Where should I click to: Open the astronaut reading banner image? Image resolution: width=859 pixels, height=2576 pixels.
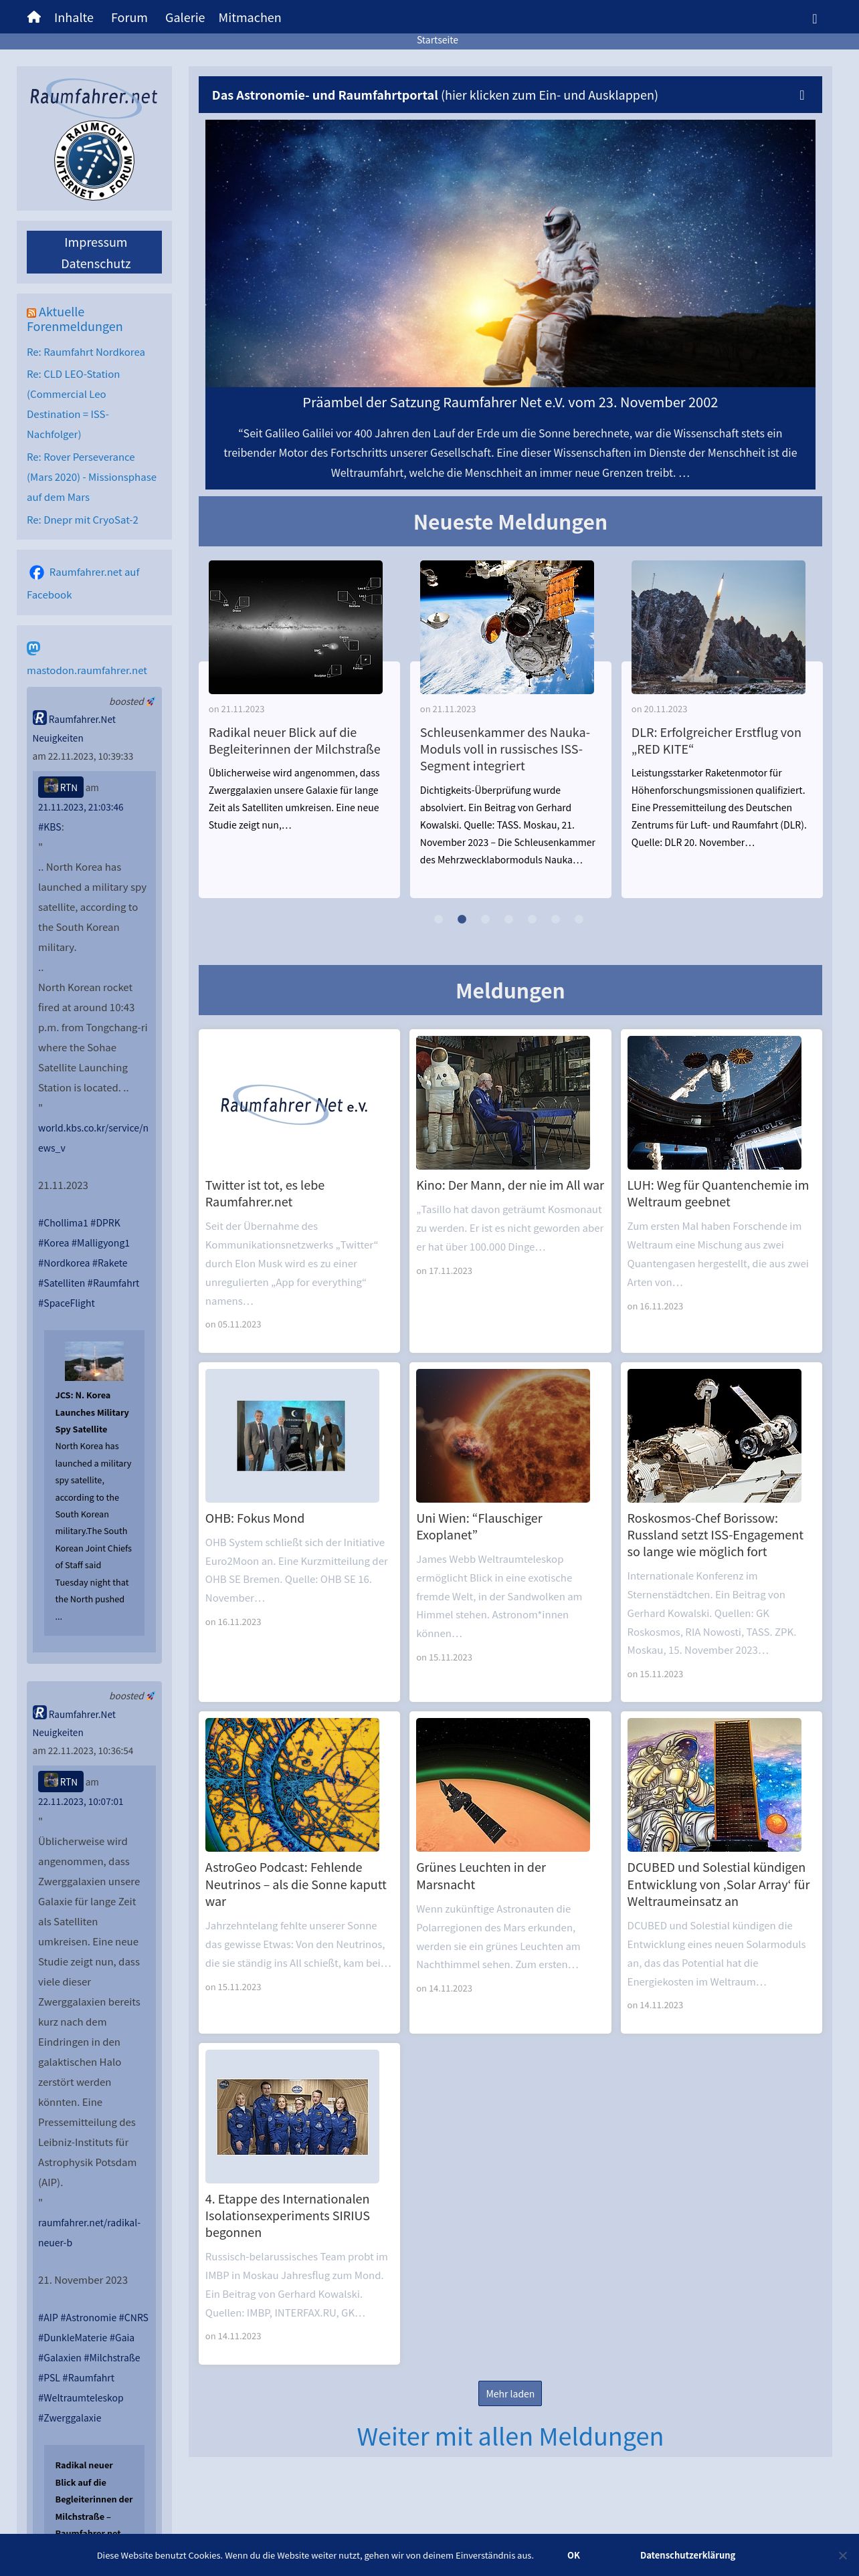coord(510,253)
